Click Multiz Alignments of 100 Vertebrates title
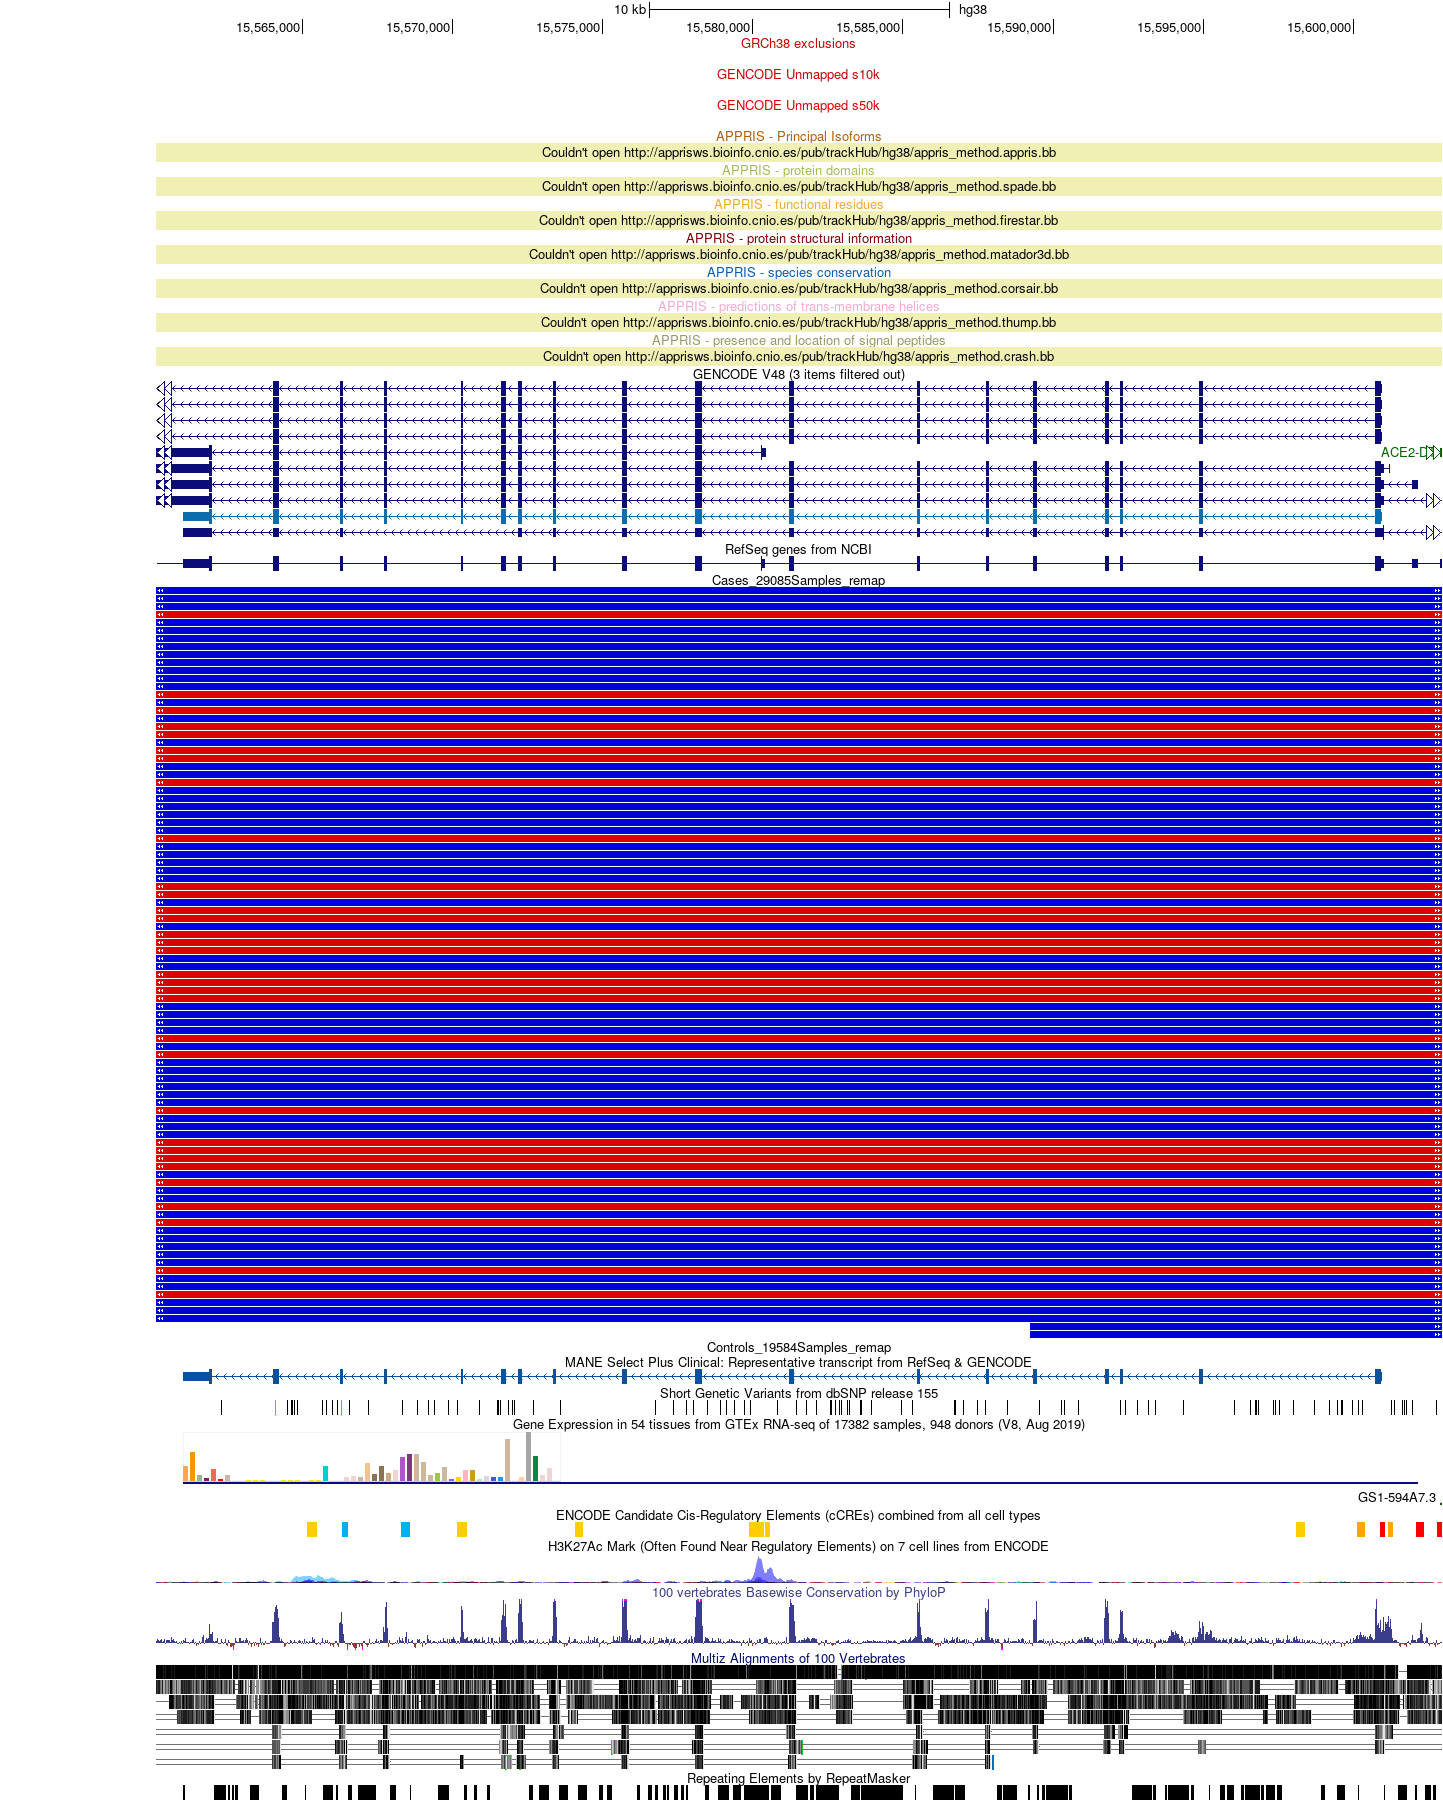Screen dimensions: 1443x1801 coord(798,1659)
